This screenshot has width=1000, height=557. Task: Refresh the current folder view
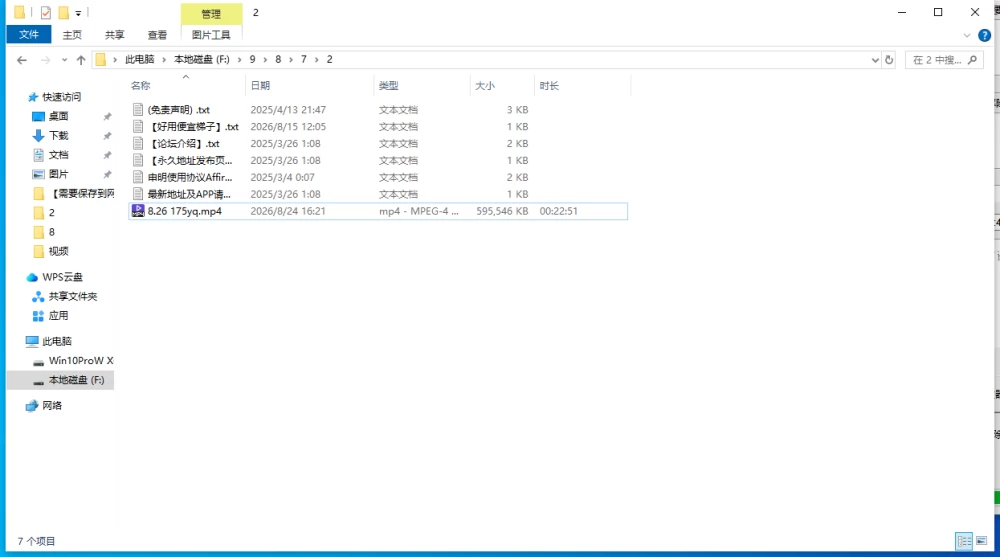click(x=889, y=60)
